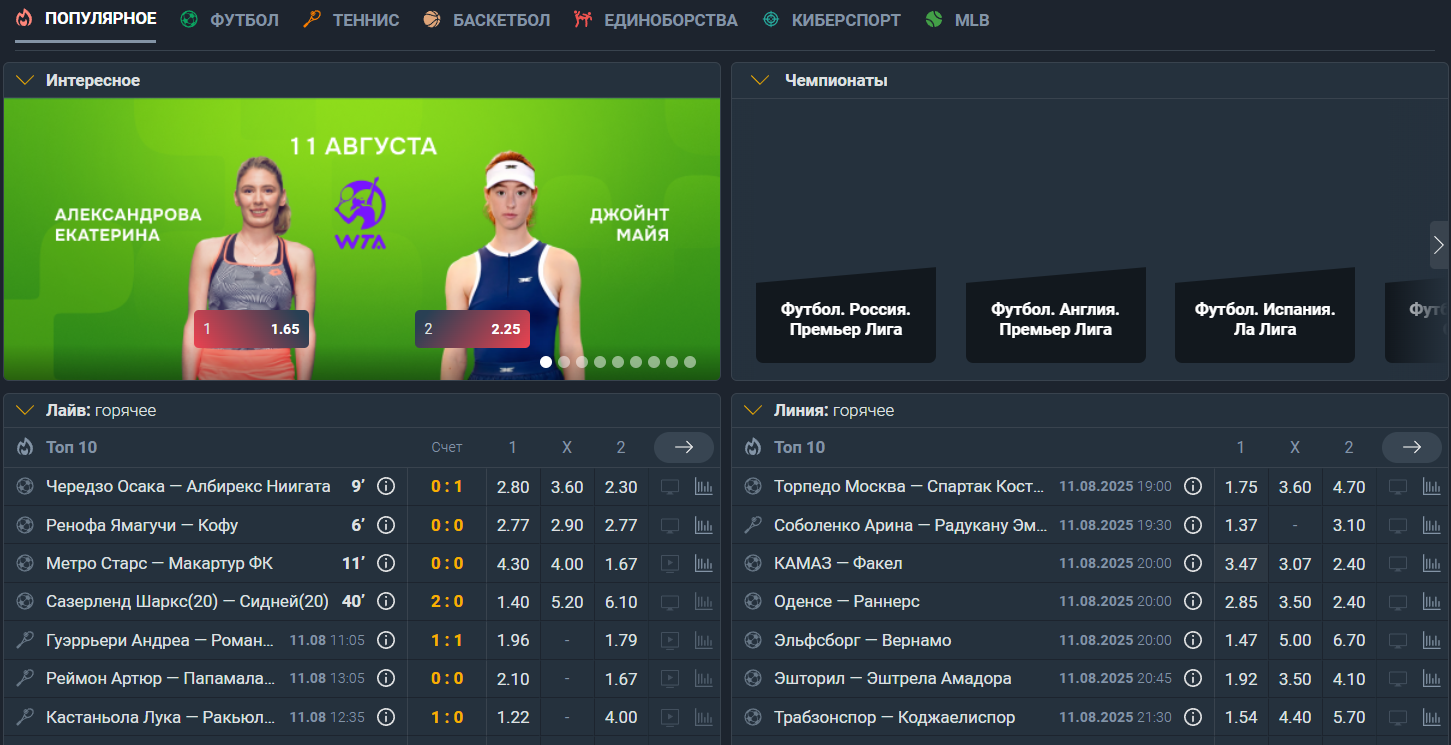
Task: Show next championships with right arrow
Action: [x=1439, y=245]
